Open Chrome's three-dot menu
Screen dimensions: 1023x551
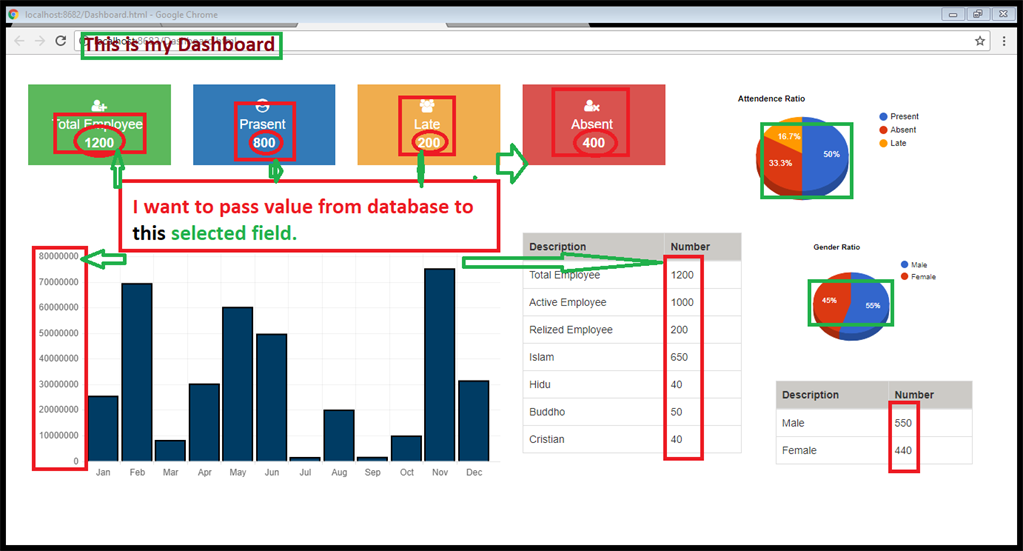[x=1004, y=41]
